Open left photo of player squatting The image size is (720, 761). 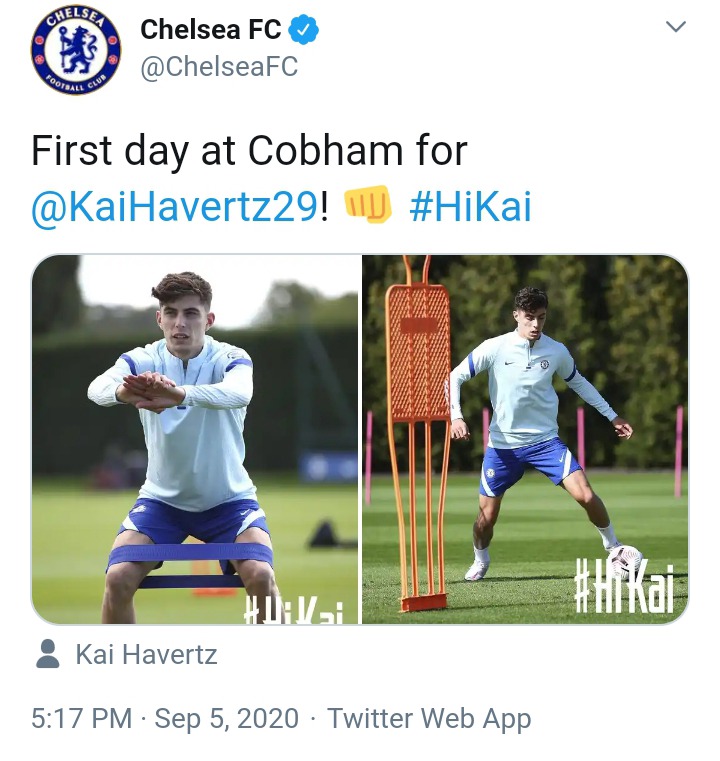click(195, 440)
